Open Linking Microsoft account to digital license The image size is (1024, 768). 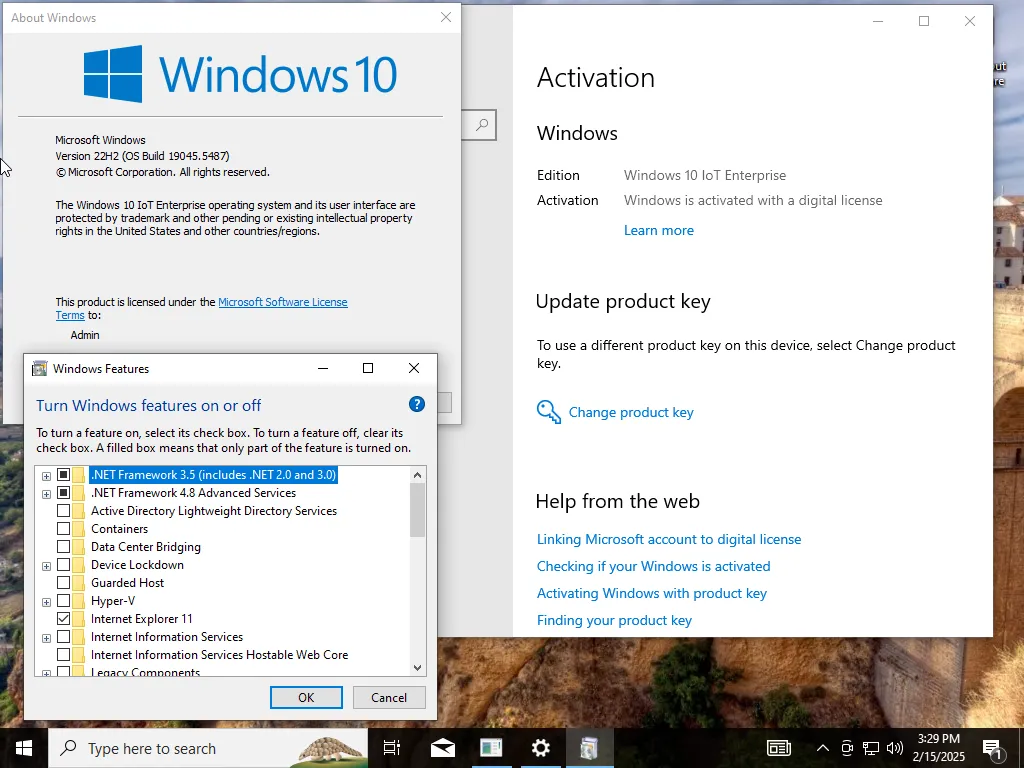[669, 539]
